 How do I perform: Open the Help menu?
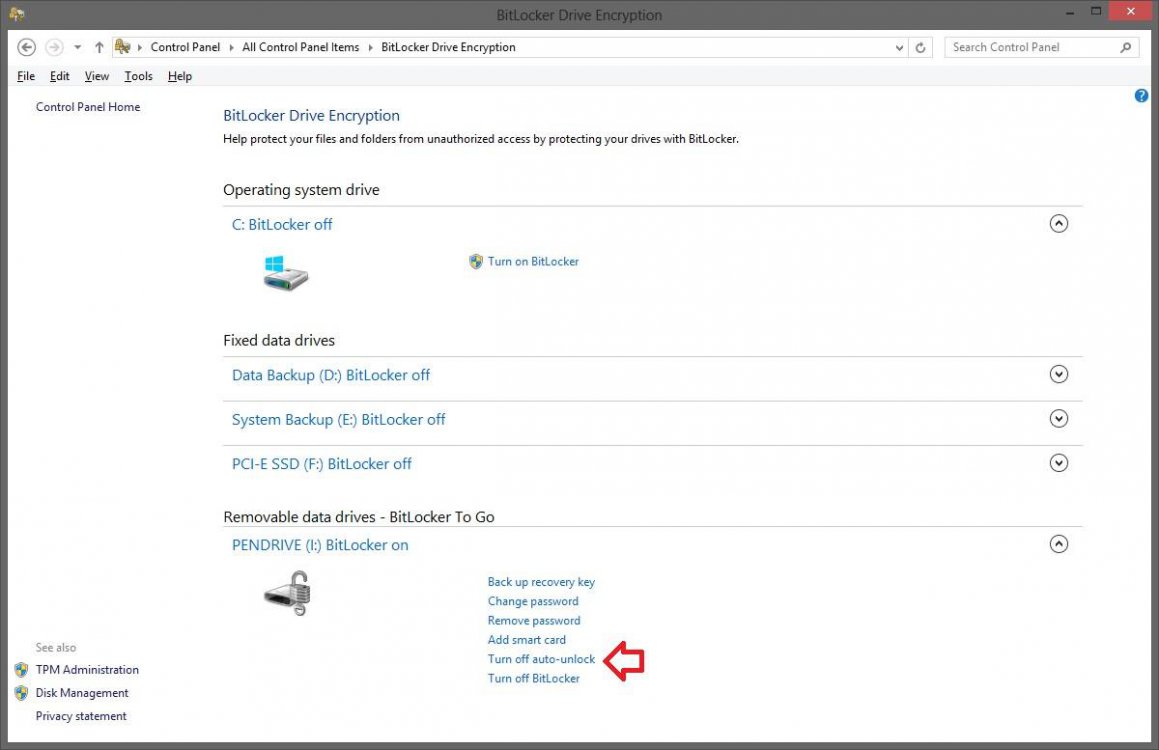(180, 76)
